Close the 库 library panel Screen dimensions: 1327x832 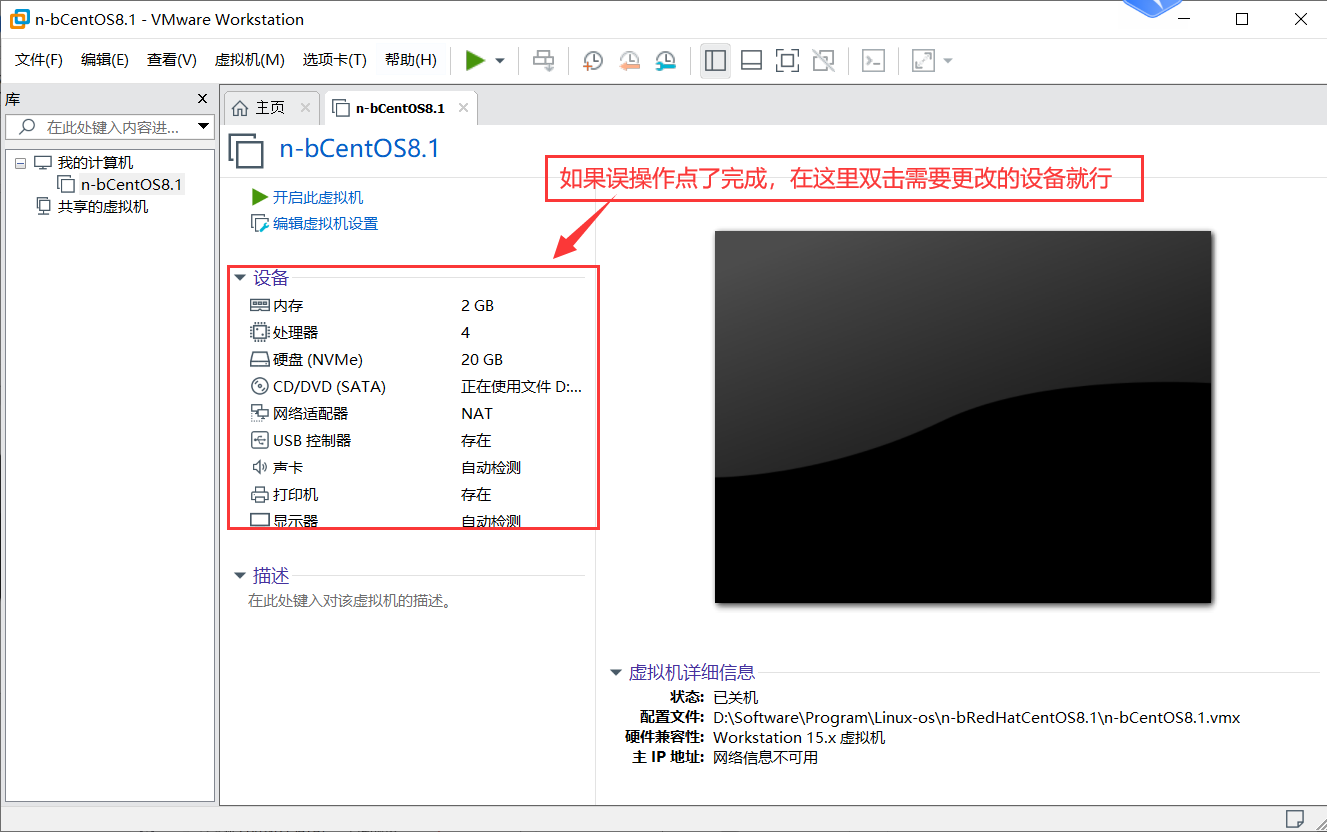pos(203,99)
